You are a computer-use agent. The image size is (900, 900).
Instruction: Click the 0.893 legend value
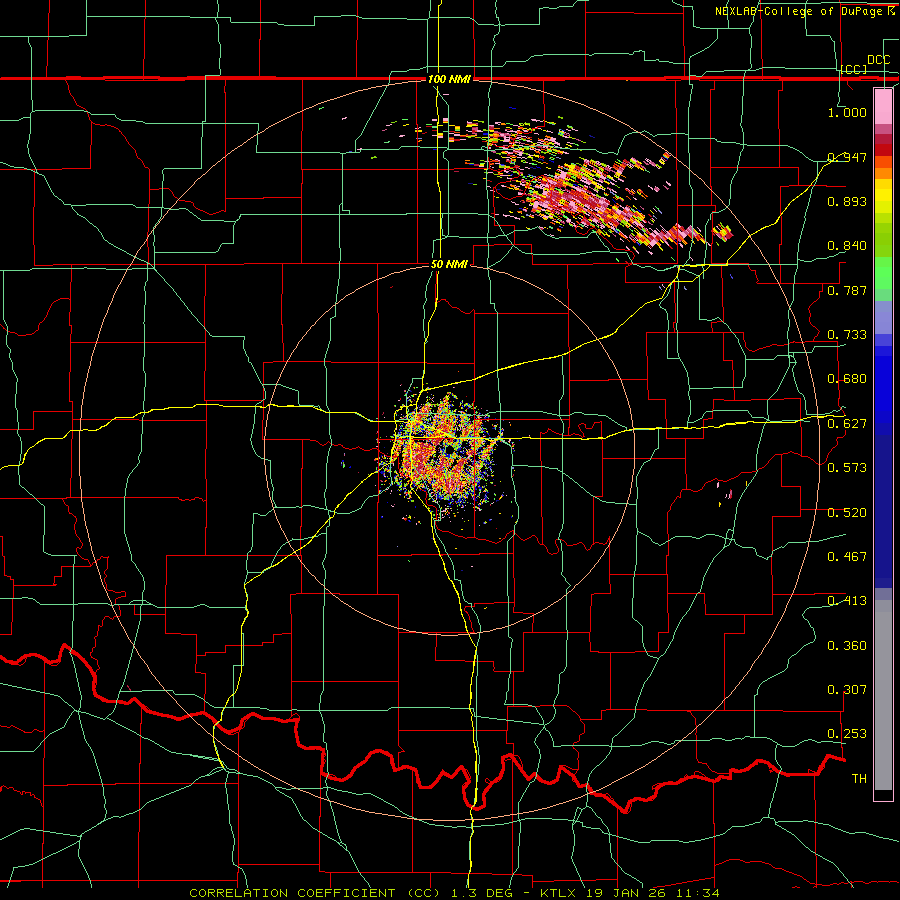pyautogui.click(x=847, y=201)
